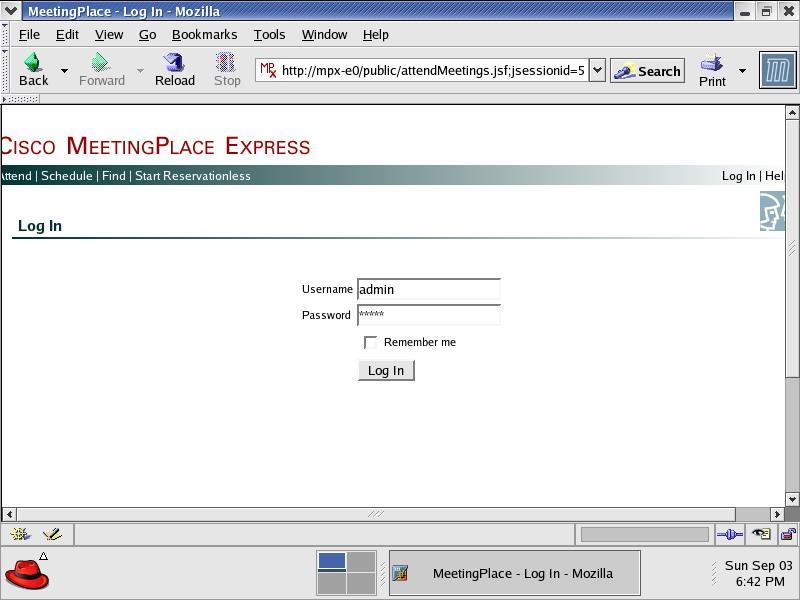Screen dimensions: 800x600
Task: Click the Mozilla window icon in taskbar
Action: point(400,573)
